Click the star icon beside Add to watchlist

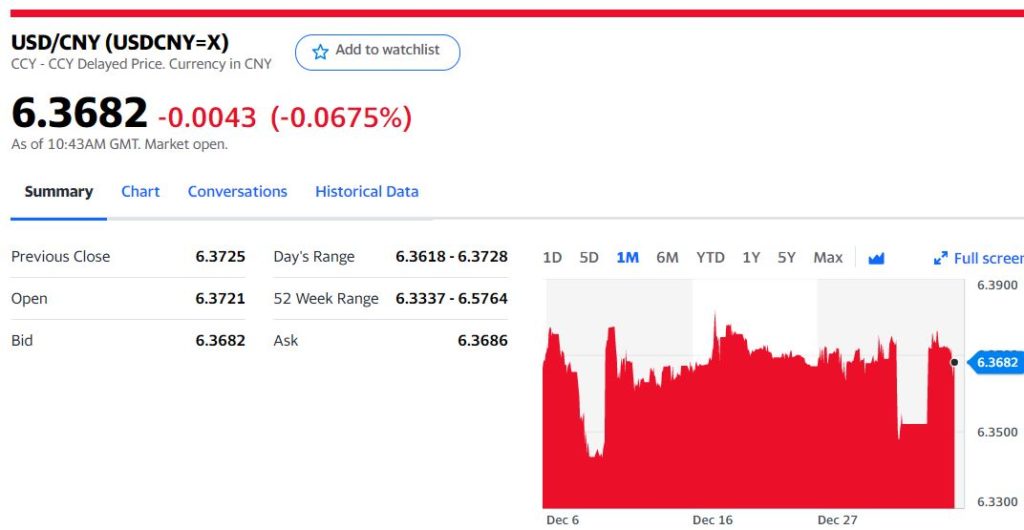(320, 51)
